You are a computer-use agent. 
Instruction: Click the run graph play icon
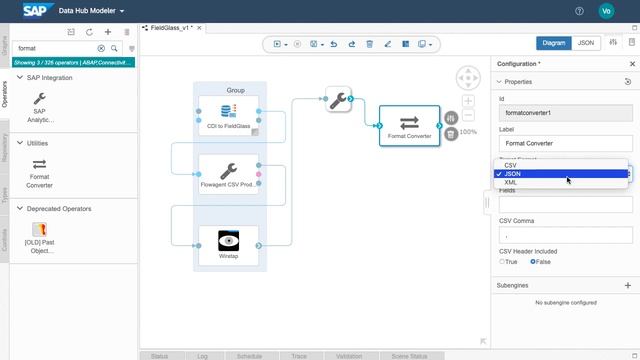277,44
